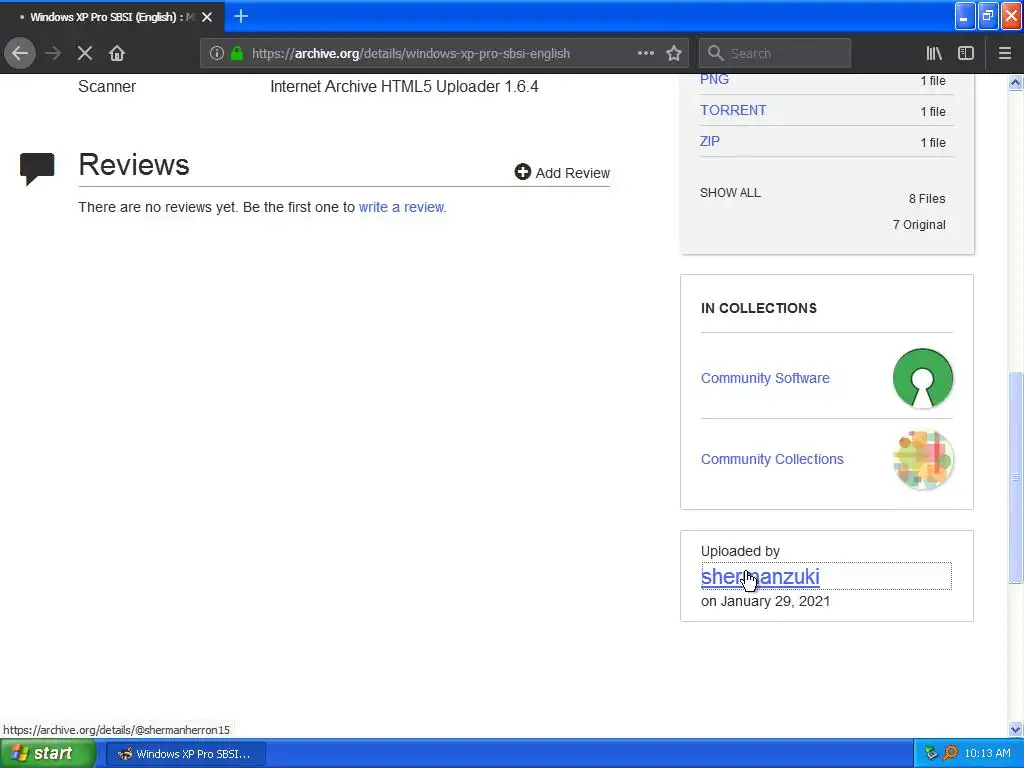The height and width of the screenshot is (768, 1024).
Task: Click the taskbar clock showing 10:13 AM
Action: click(x=987, y=754)
